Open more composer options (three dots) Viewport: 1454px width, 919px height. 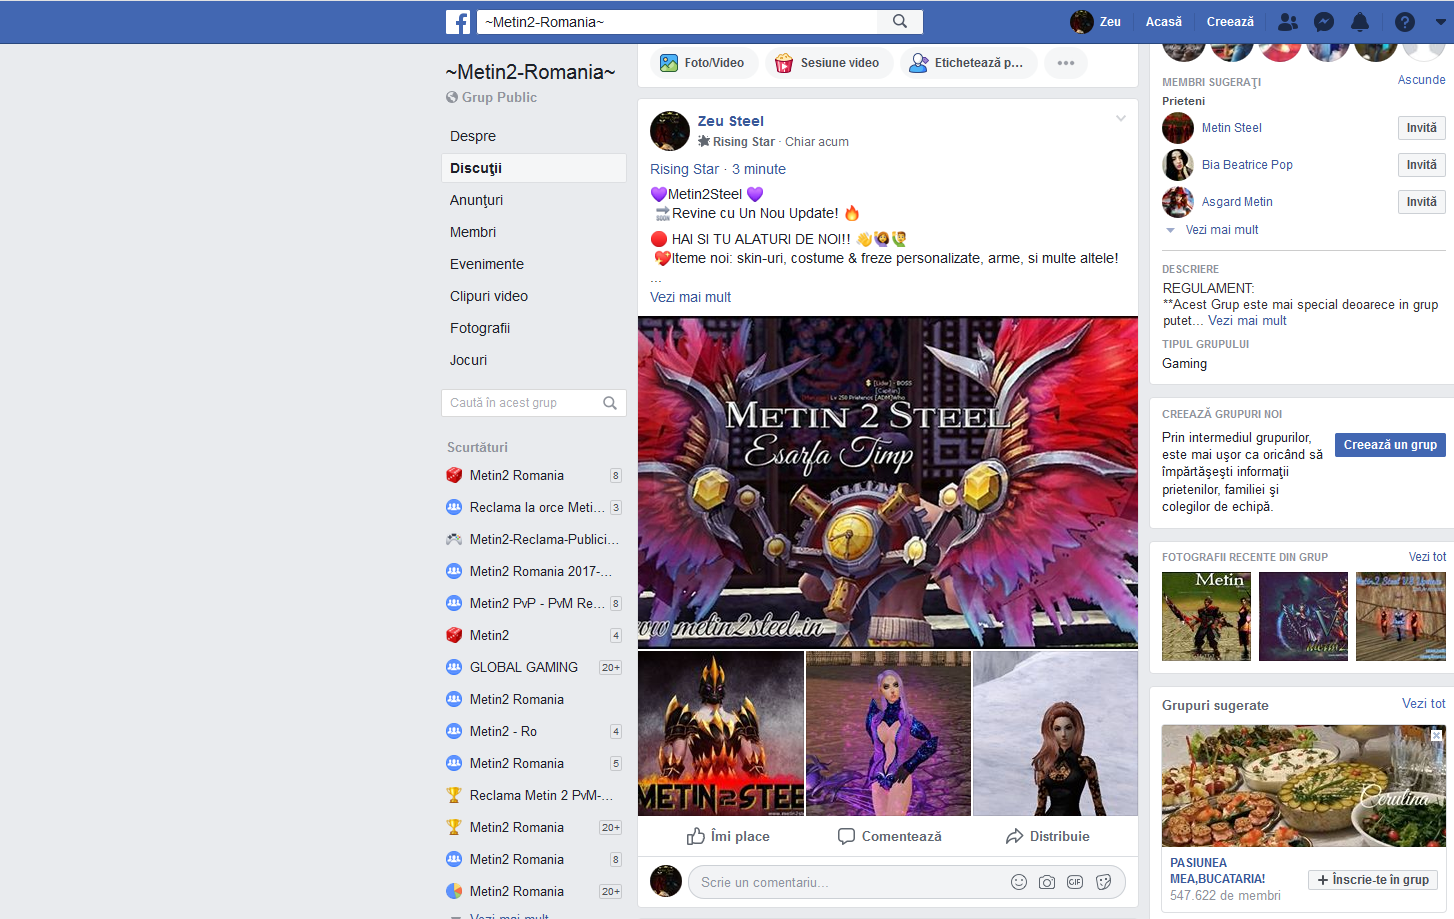click(x=1066, y=63)
